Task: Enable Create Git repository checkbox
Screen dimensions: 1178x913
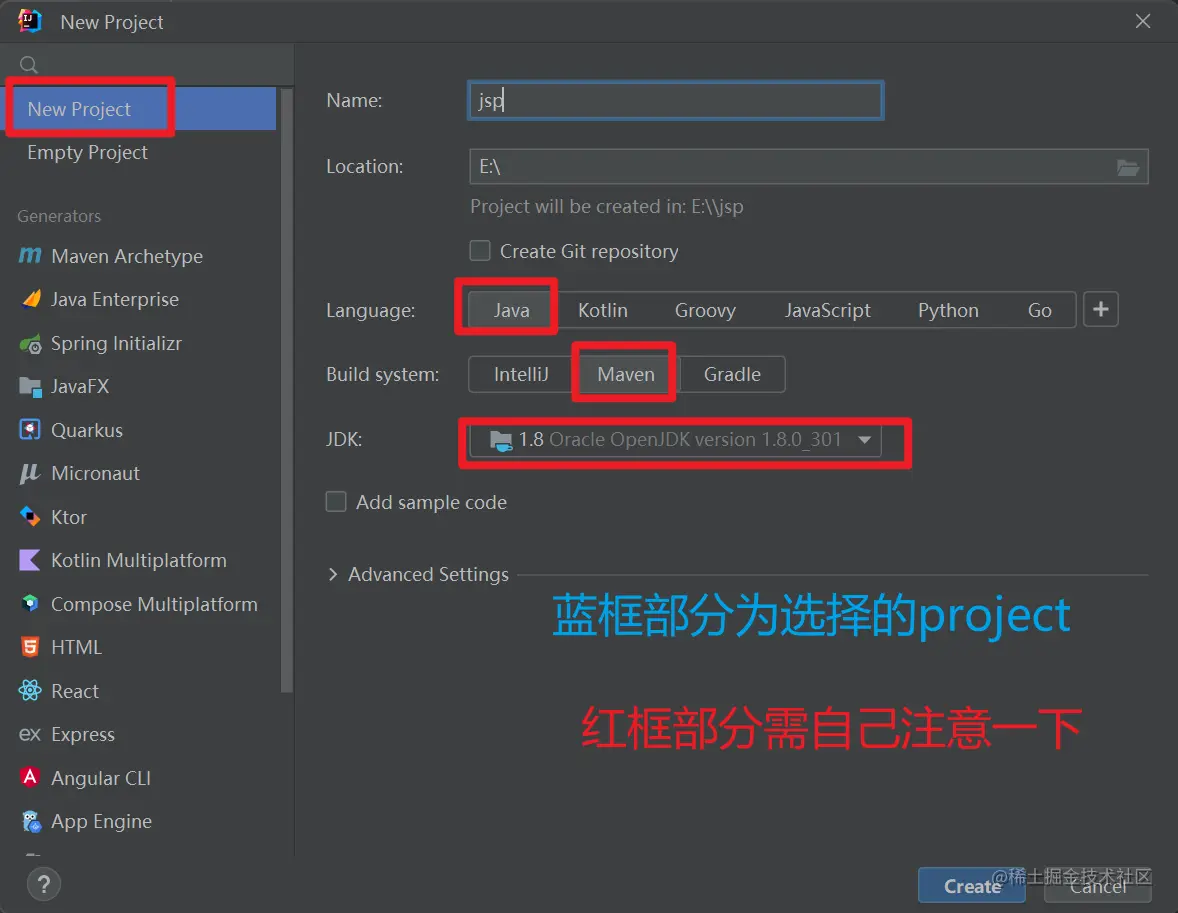Action: point(480,250)
